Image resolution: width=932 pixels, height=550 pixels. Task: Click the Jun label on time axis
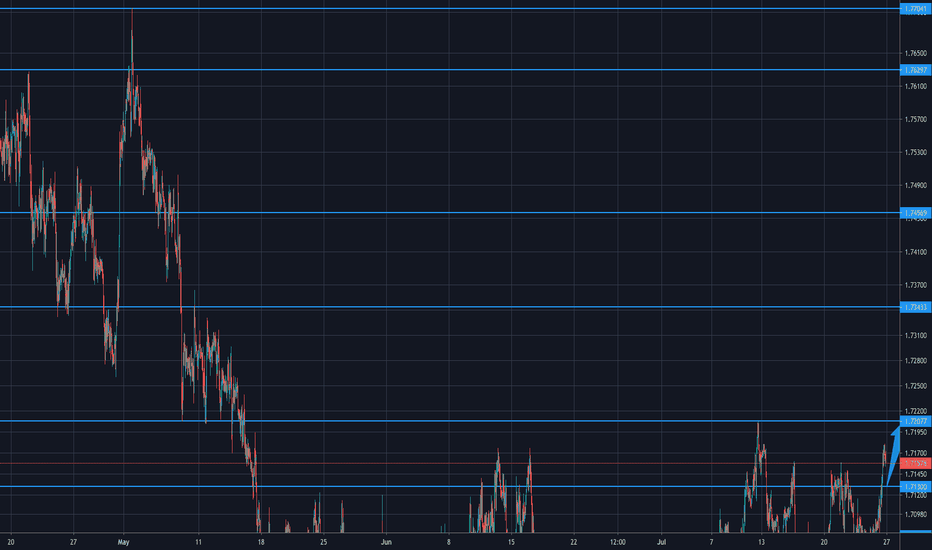point(386,542)
